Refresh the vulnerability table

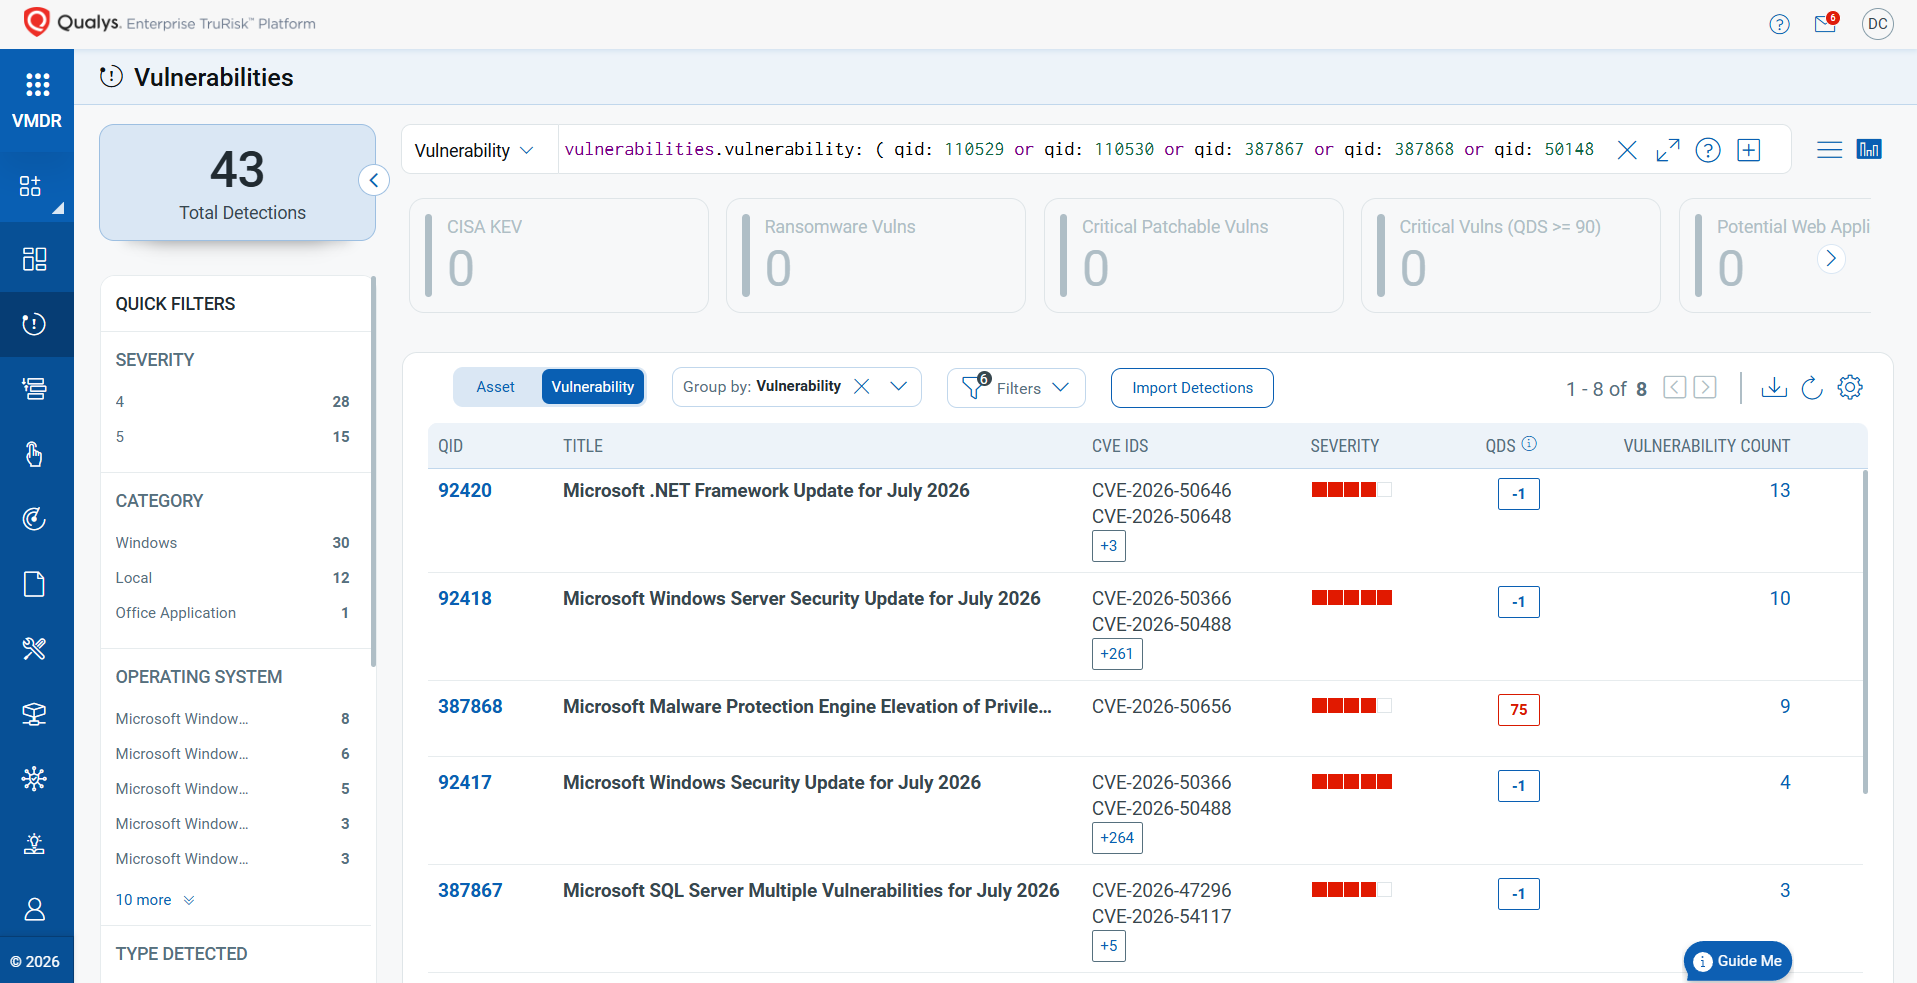1812,387
